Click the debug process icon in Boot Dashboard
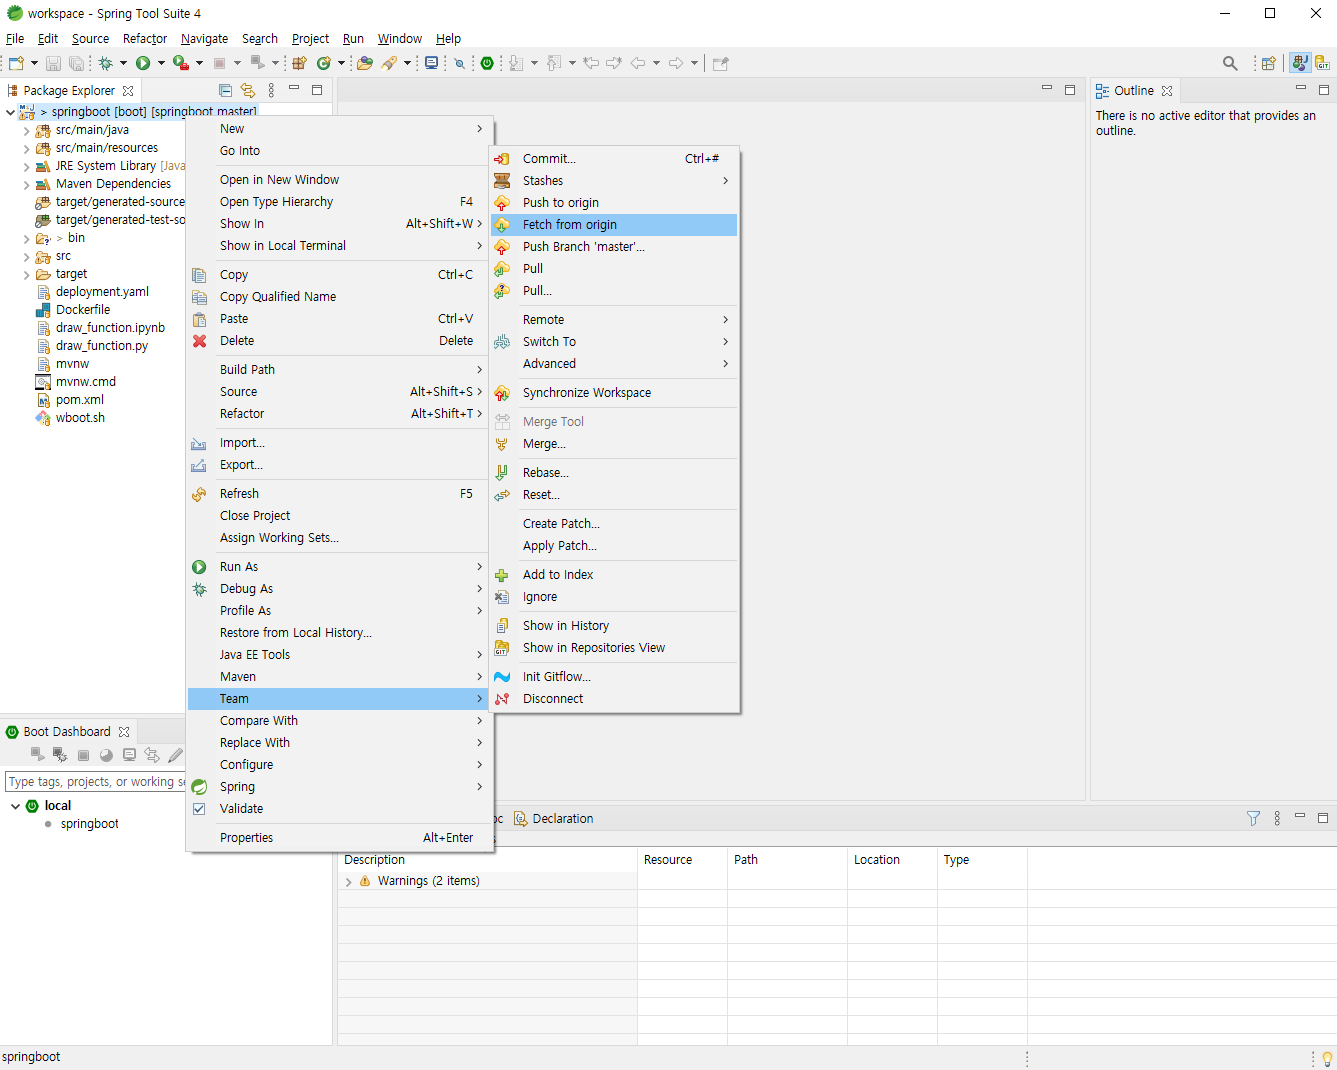Screen dimensions: 1337x1070 click(x=60, y=755)
